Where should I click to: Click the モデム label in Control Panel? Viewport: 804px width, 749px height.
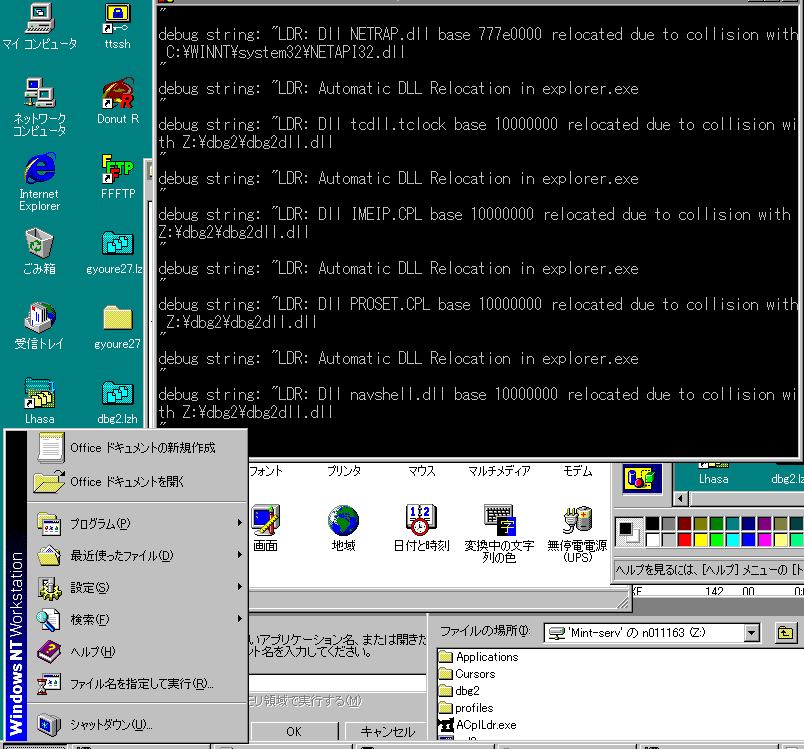(577, 471)
